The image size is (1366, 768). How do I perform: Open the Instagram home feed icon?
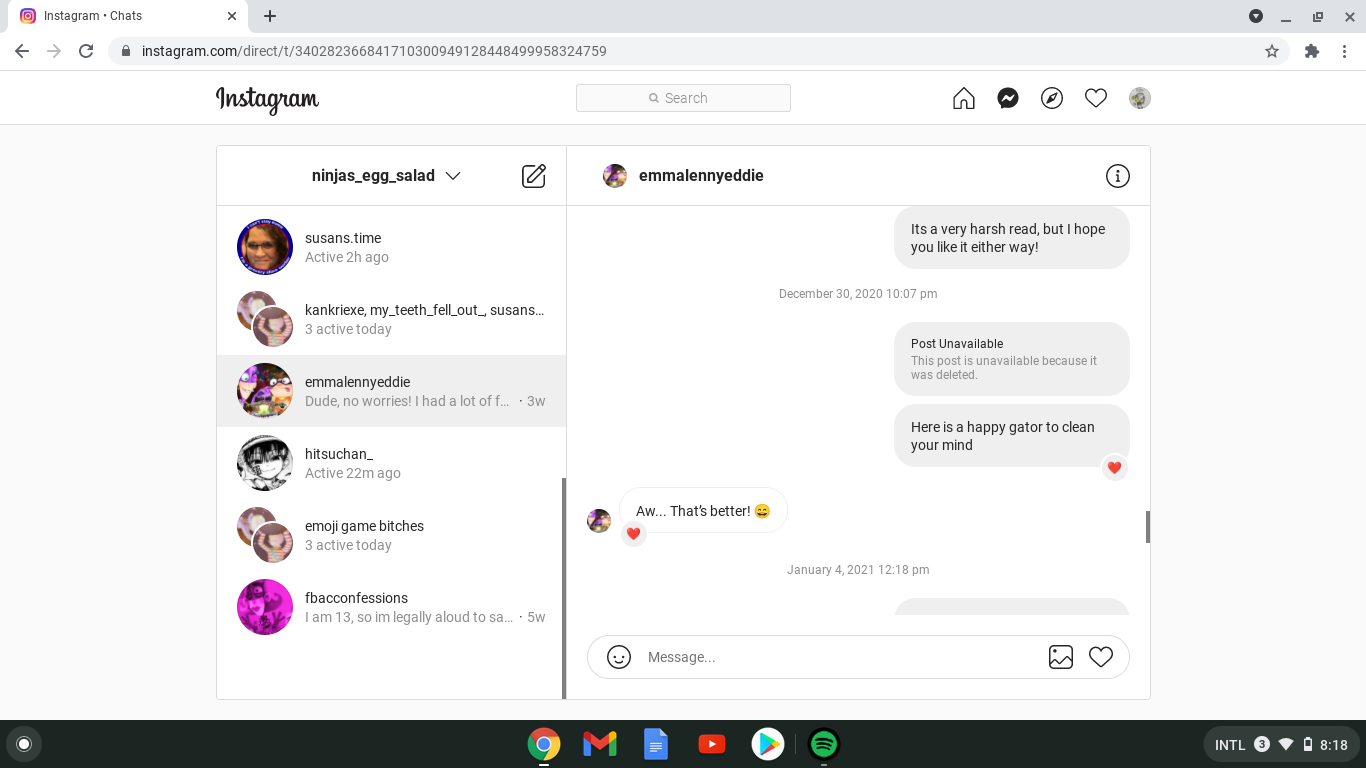[x=963, y=98]
